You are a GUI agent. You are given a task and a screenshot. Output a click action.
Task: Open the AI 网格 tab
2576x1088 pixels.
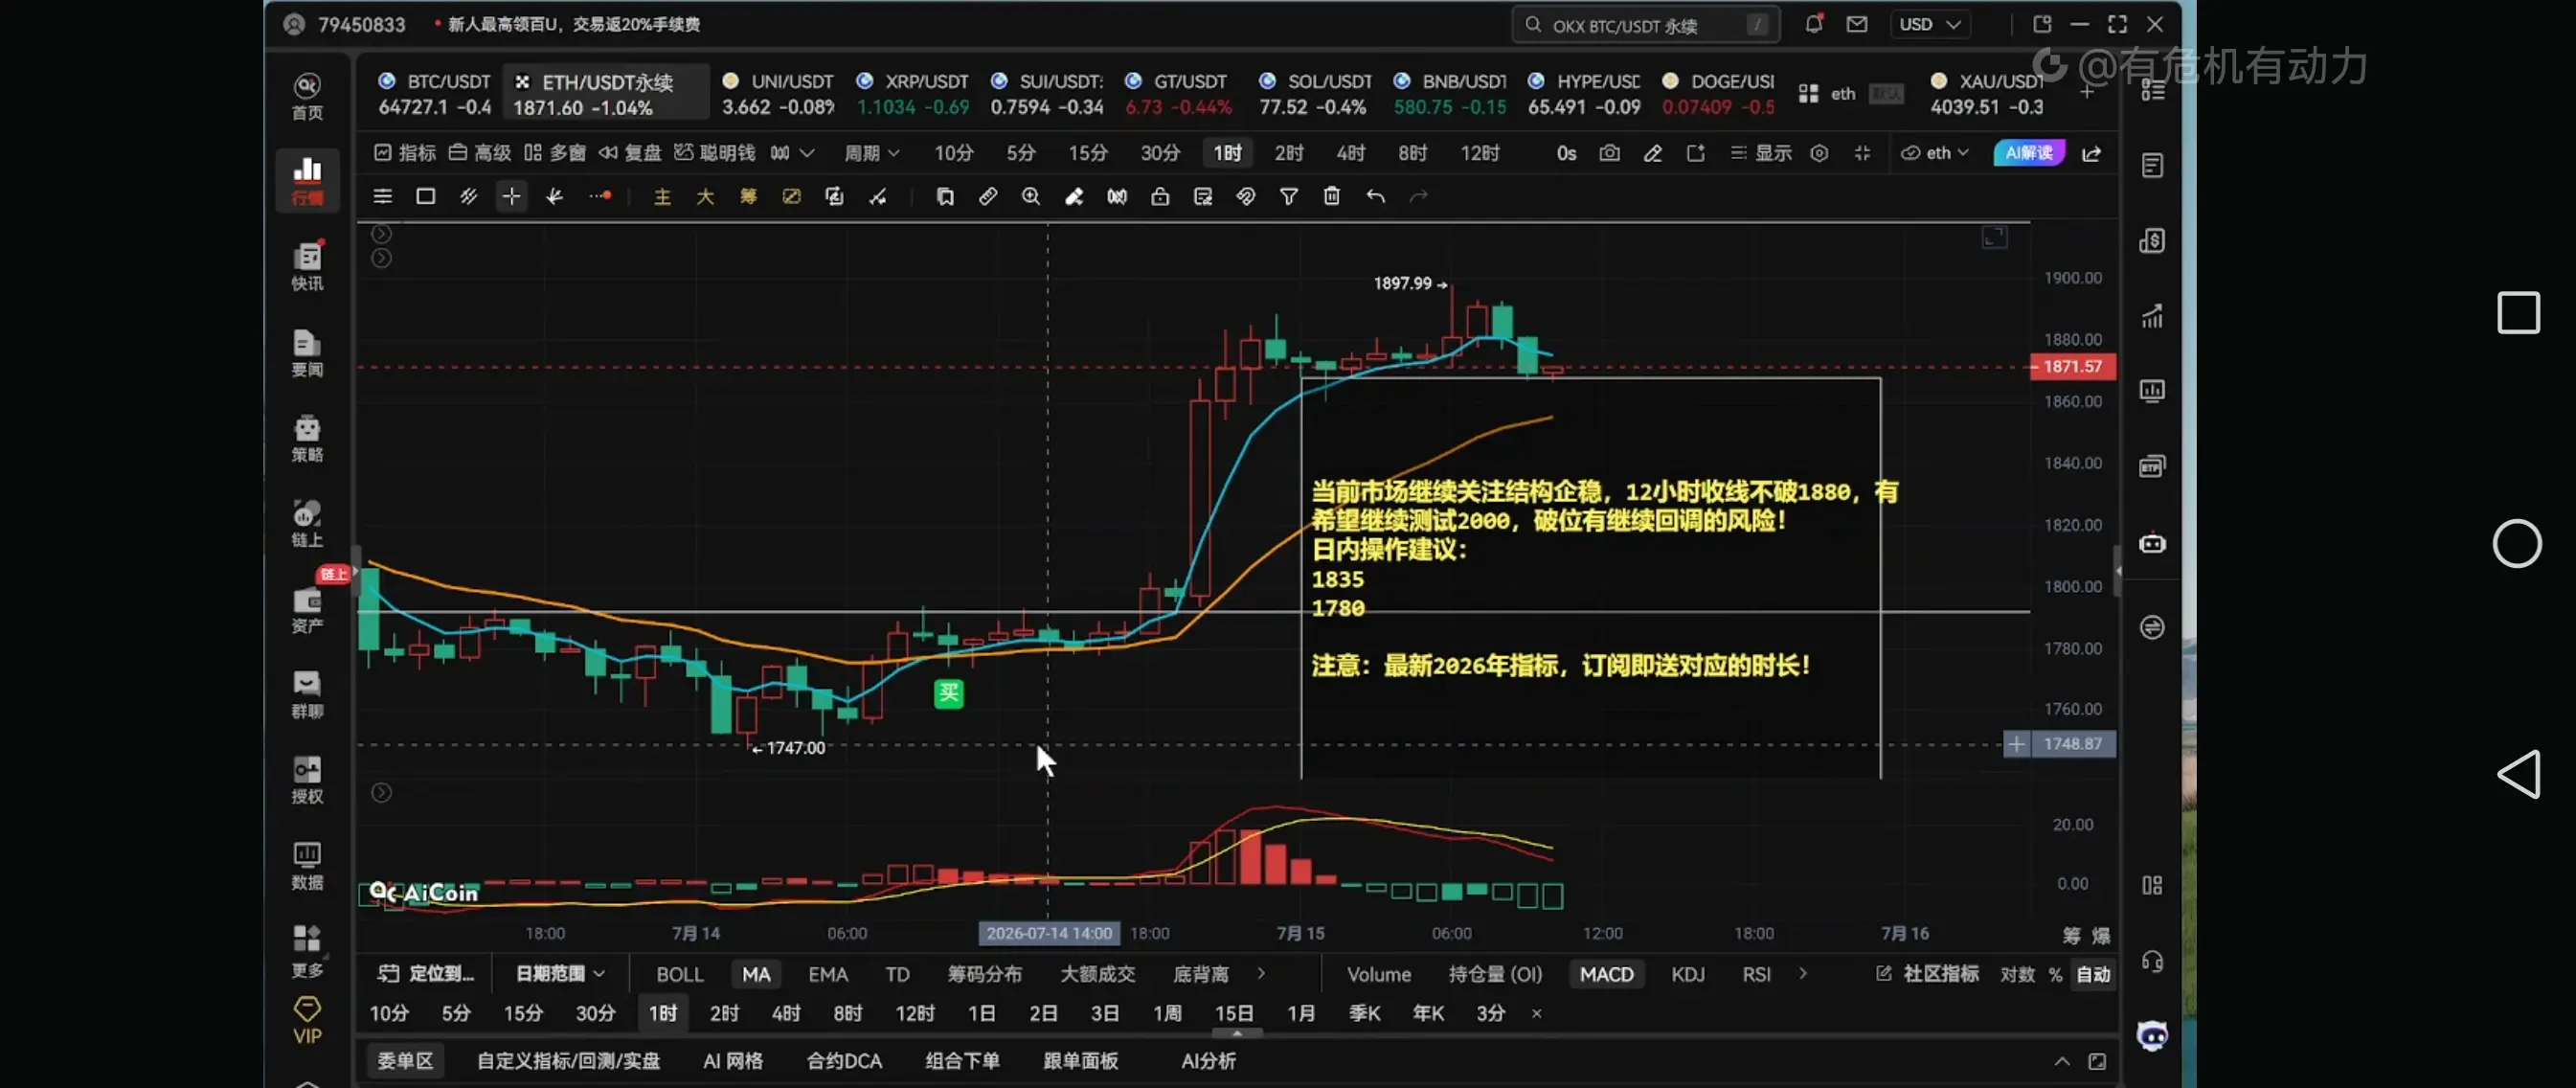click(x=732, y=1060)
